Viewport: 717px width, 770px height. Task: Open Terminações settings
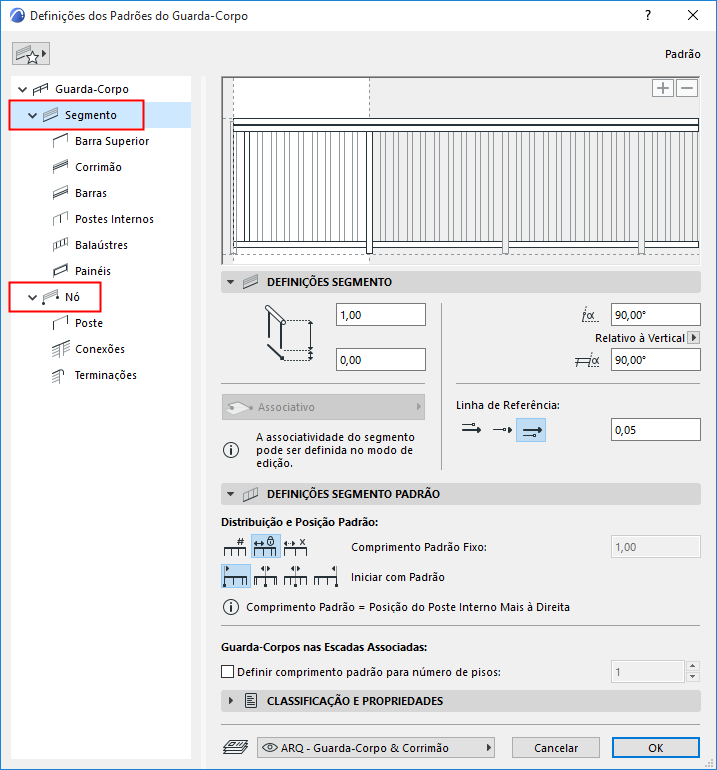click(x=106, y=375)
